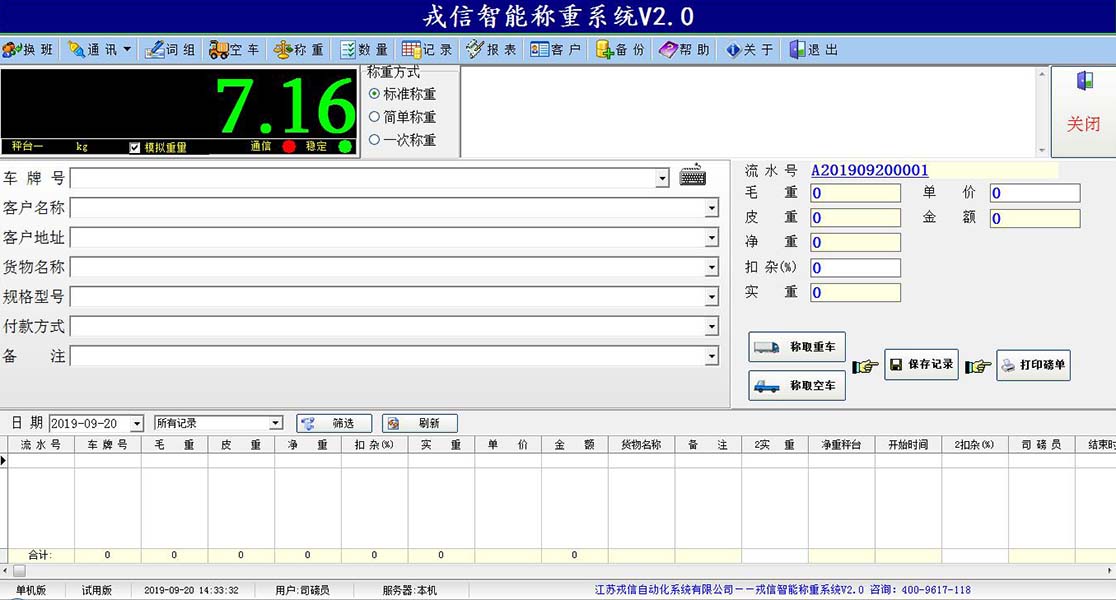Click the 备份 backup toolbar icon
Screen dimensions: 1116x600
point(604,50)
